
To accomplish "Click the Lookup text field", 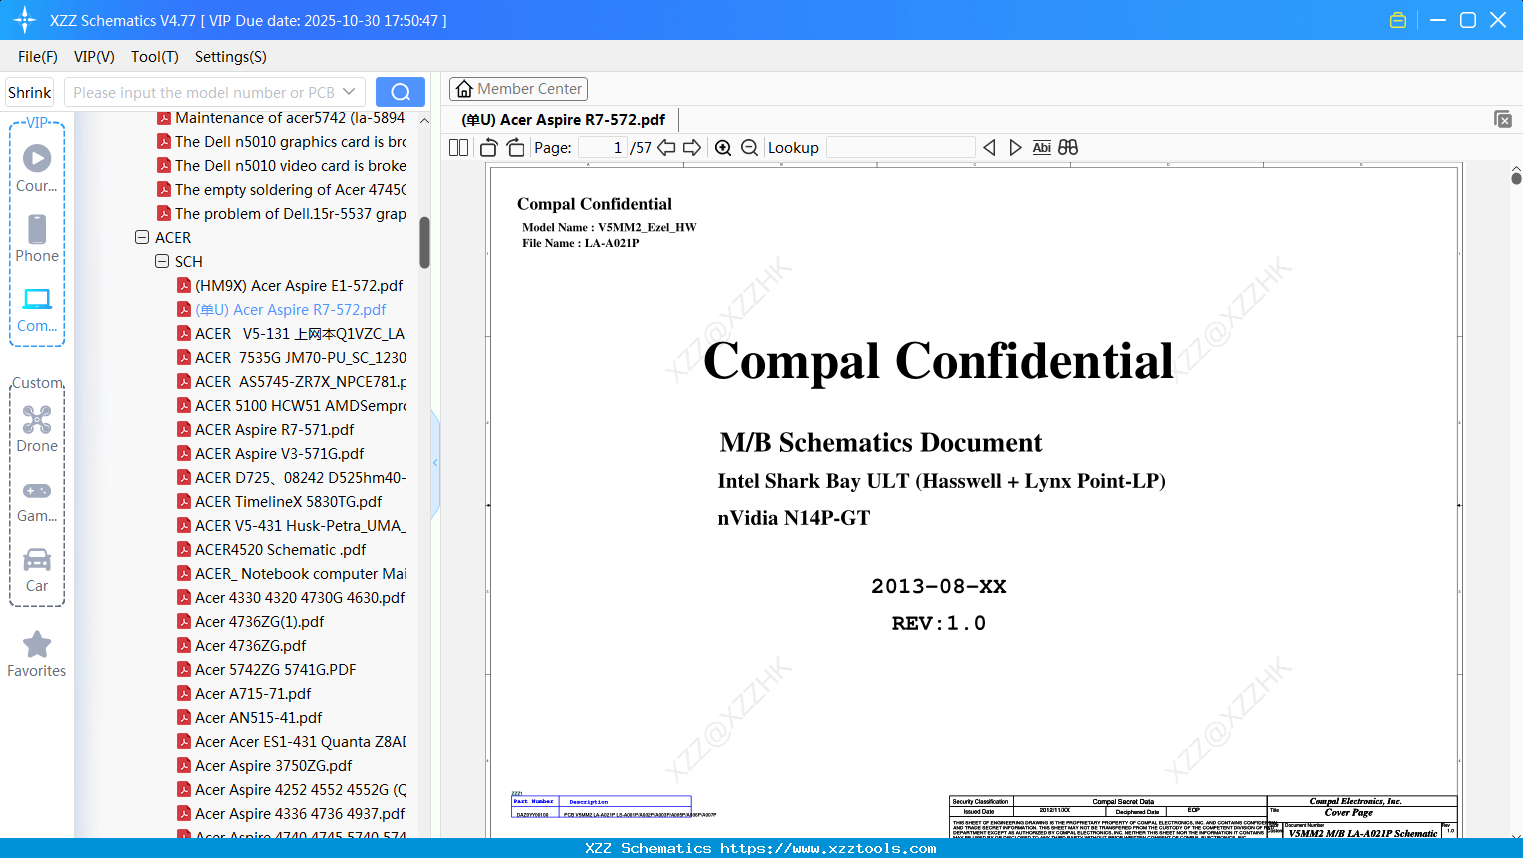I will pyautogui.click(x=900, y=148).
